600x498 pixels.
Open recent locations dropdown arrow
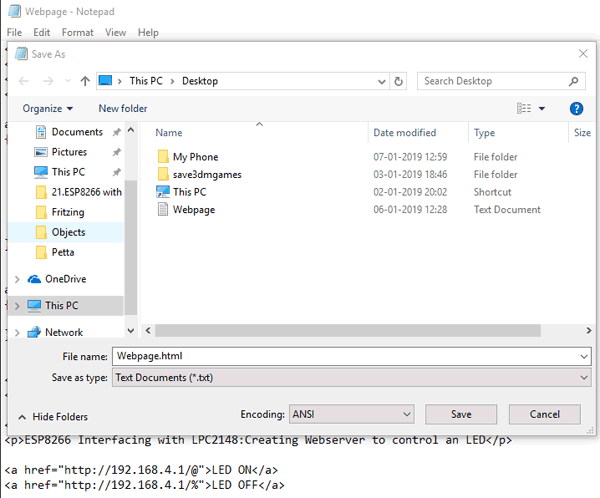[x=68, y=81]
